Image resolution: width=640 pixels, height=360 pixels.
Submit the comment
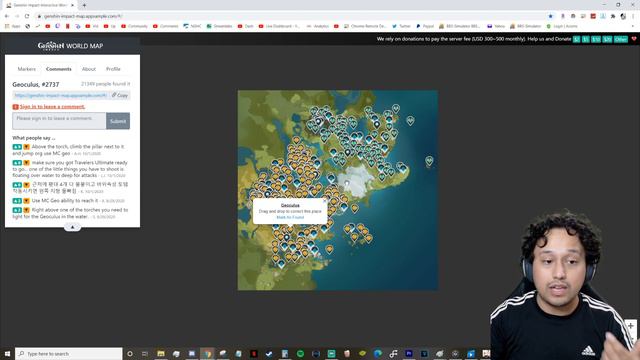coord(118,121)
